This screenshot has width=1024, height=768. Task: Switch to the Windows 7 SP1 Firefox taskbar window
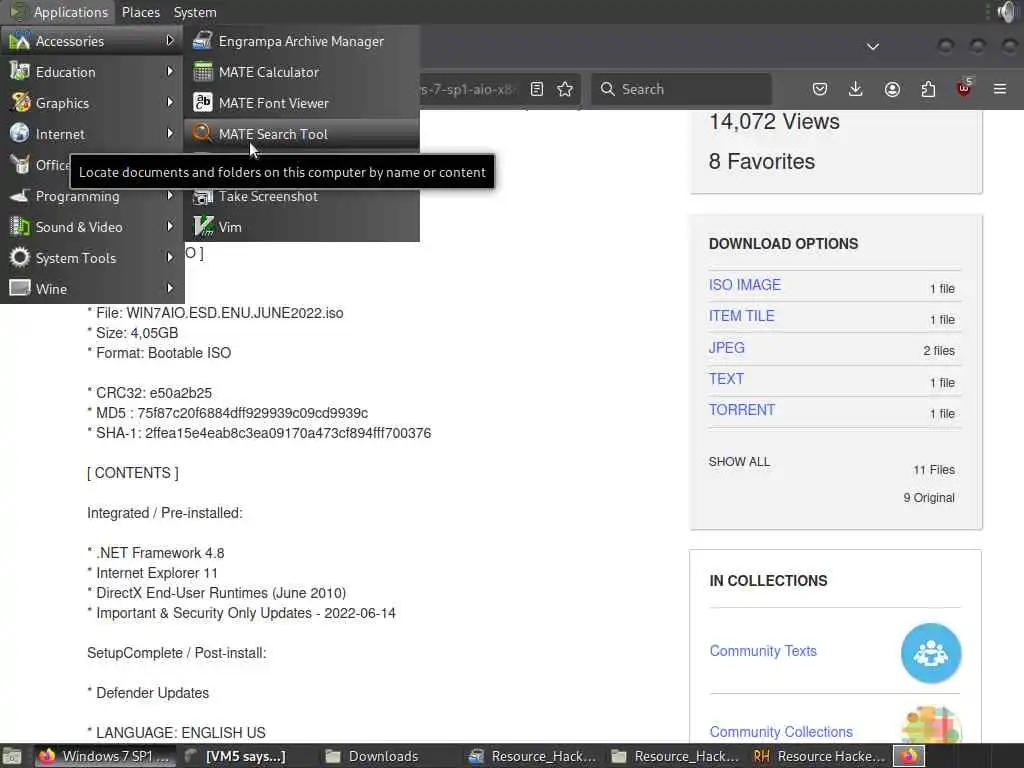click(104, 756)
